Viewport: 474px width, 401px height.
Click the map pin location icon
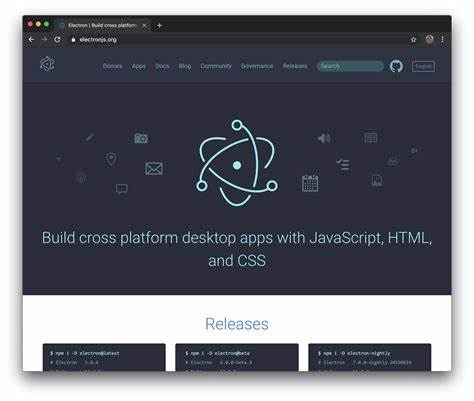pos(111,159)
